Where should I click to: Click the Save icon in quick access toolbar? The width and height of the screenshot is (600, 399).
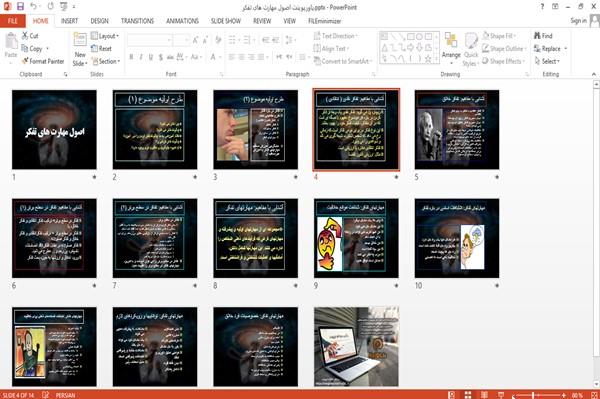[x=20, y=7]
